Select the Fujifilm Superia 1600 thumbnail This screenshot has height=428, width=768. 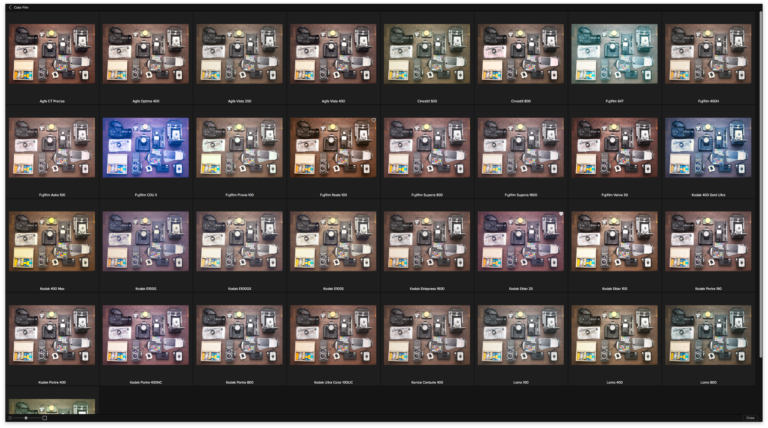(x=521, y=147)
